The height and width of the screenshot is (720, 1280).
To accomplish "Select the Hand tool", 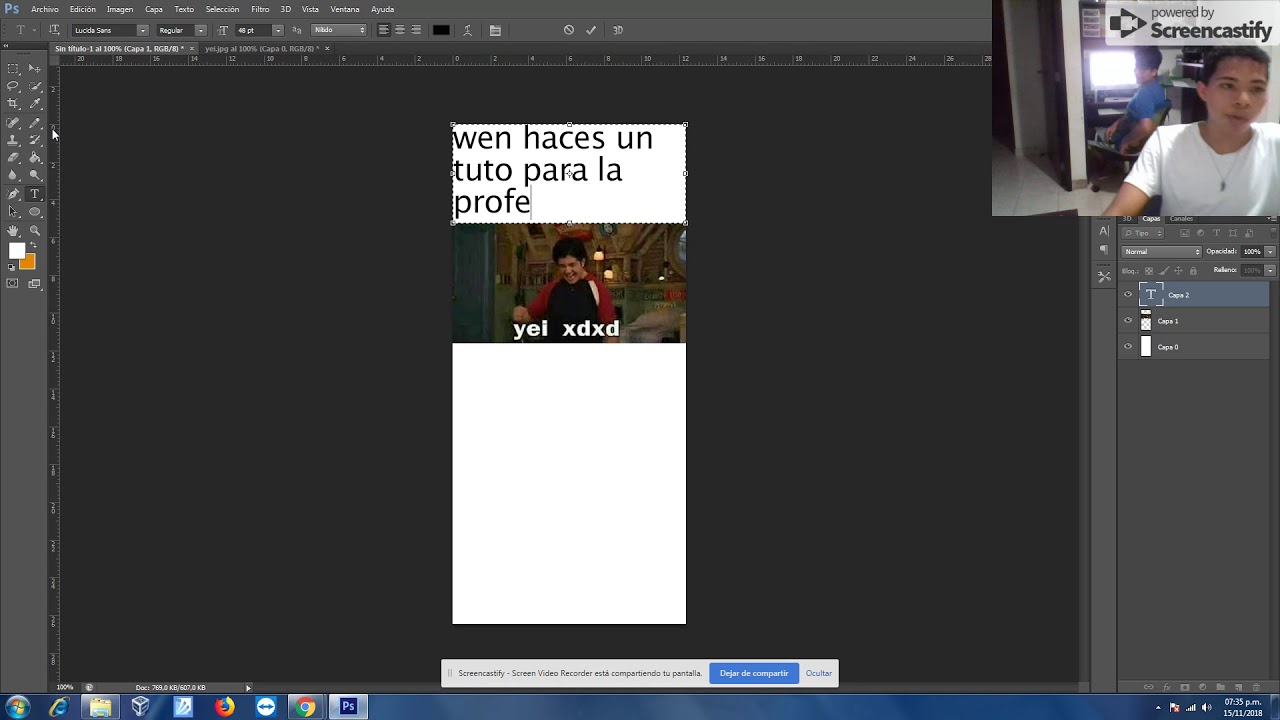I will pos(13,231).
